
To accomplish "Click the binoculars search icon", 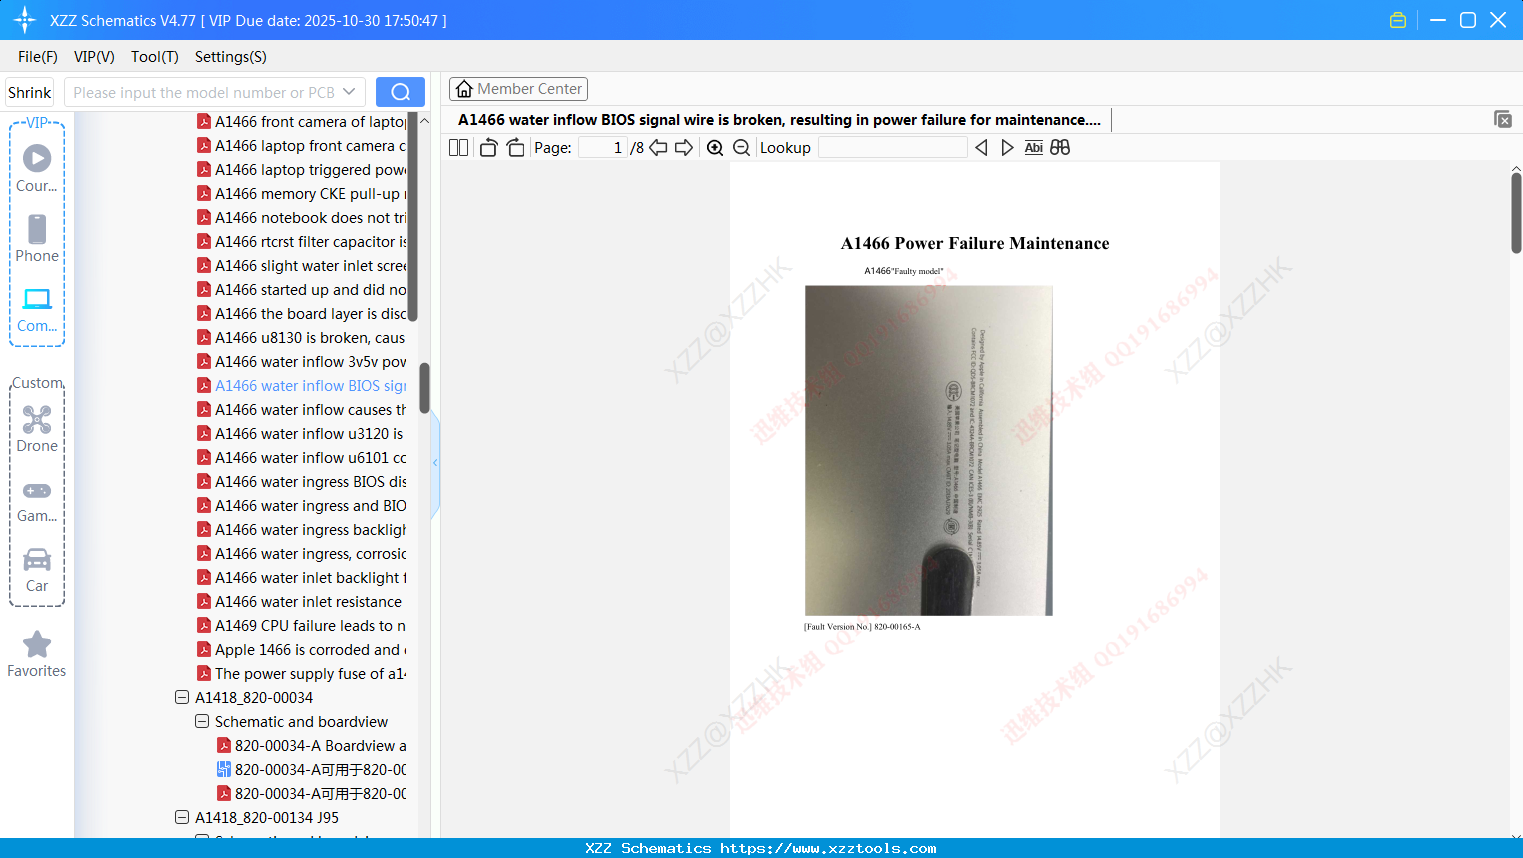I will point(1060,148).
